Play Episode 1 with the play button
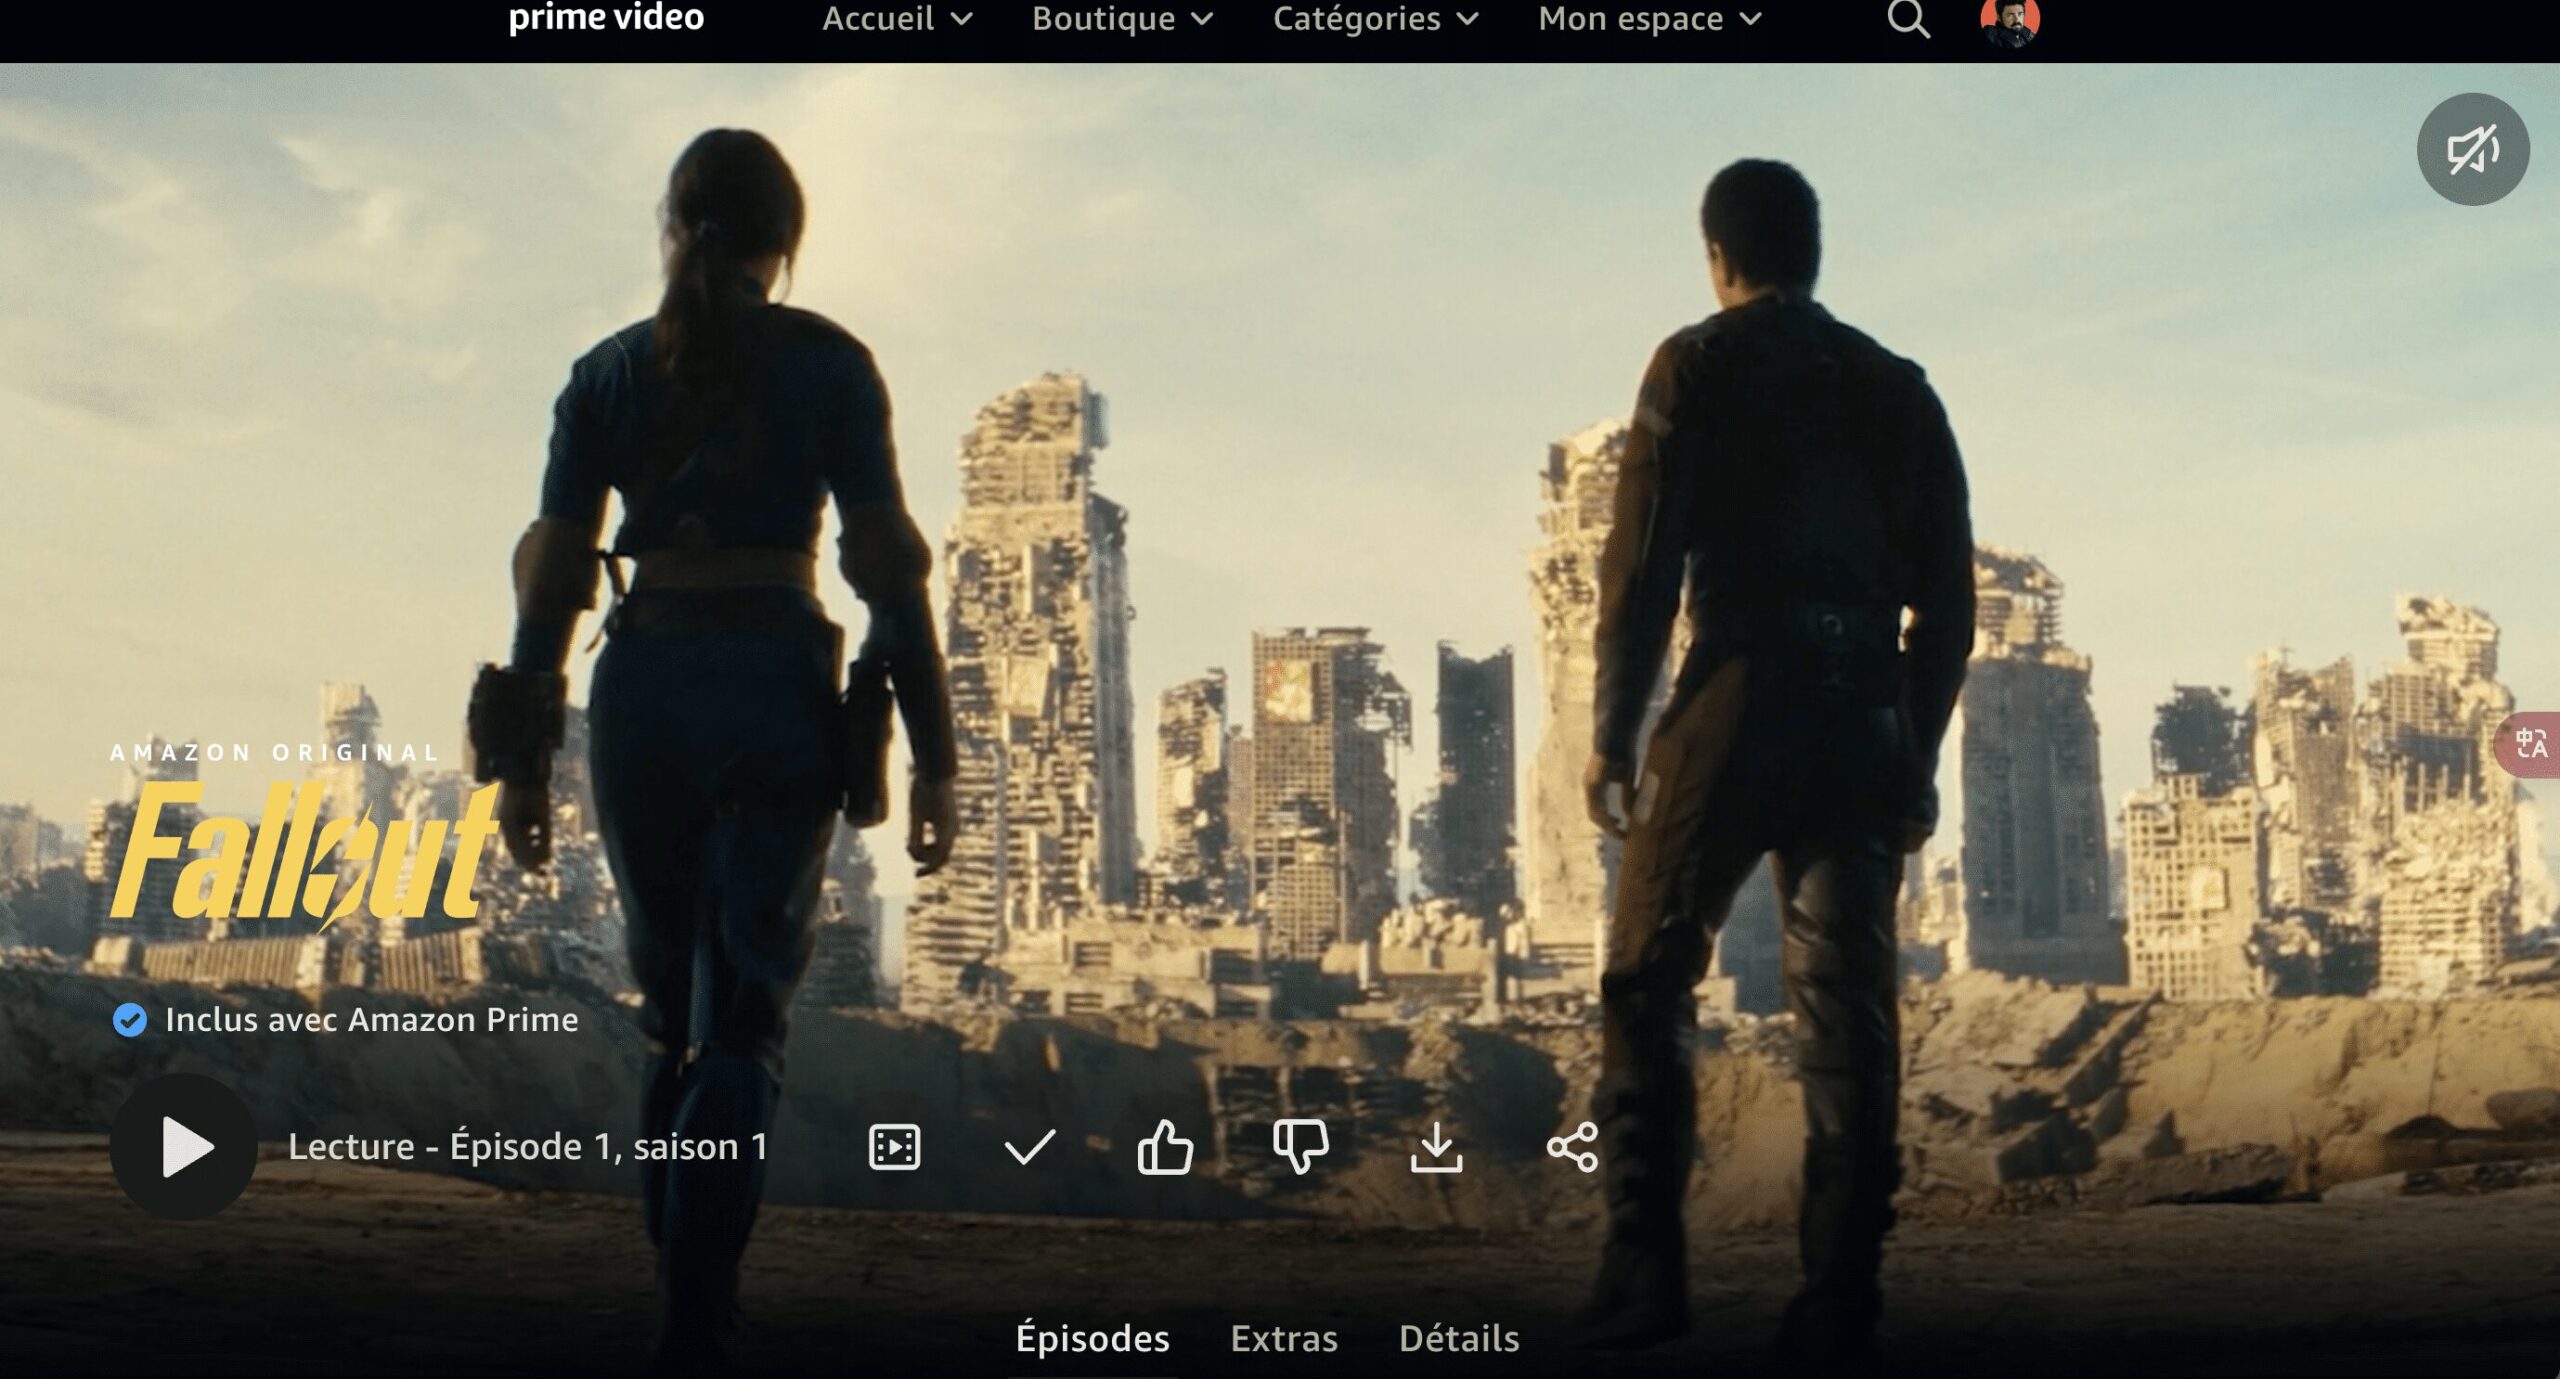Viewport: 2560px width, 1379px height. pyautogui.click(x=184, y=1146)
